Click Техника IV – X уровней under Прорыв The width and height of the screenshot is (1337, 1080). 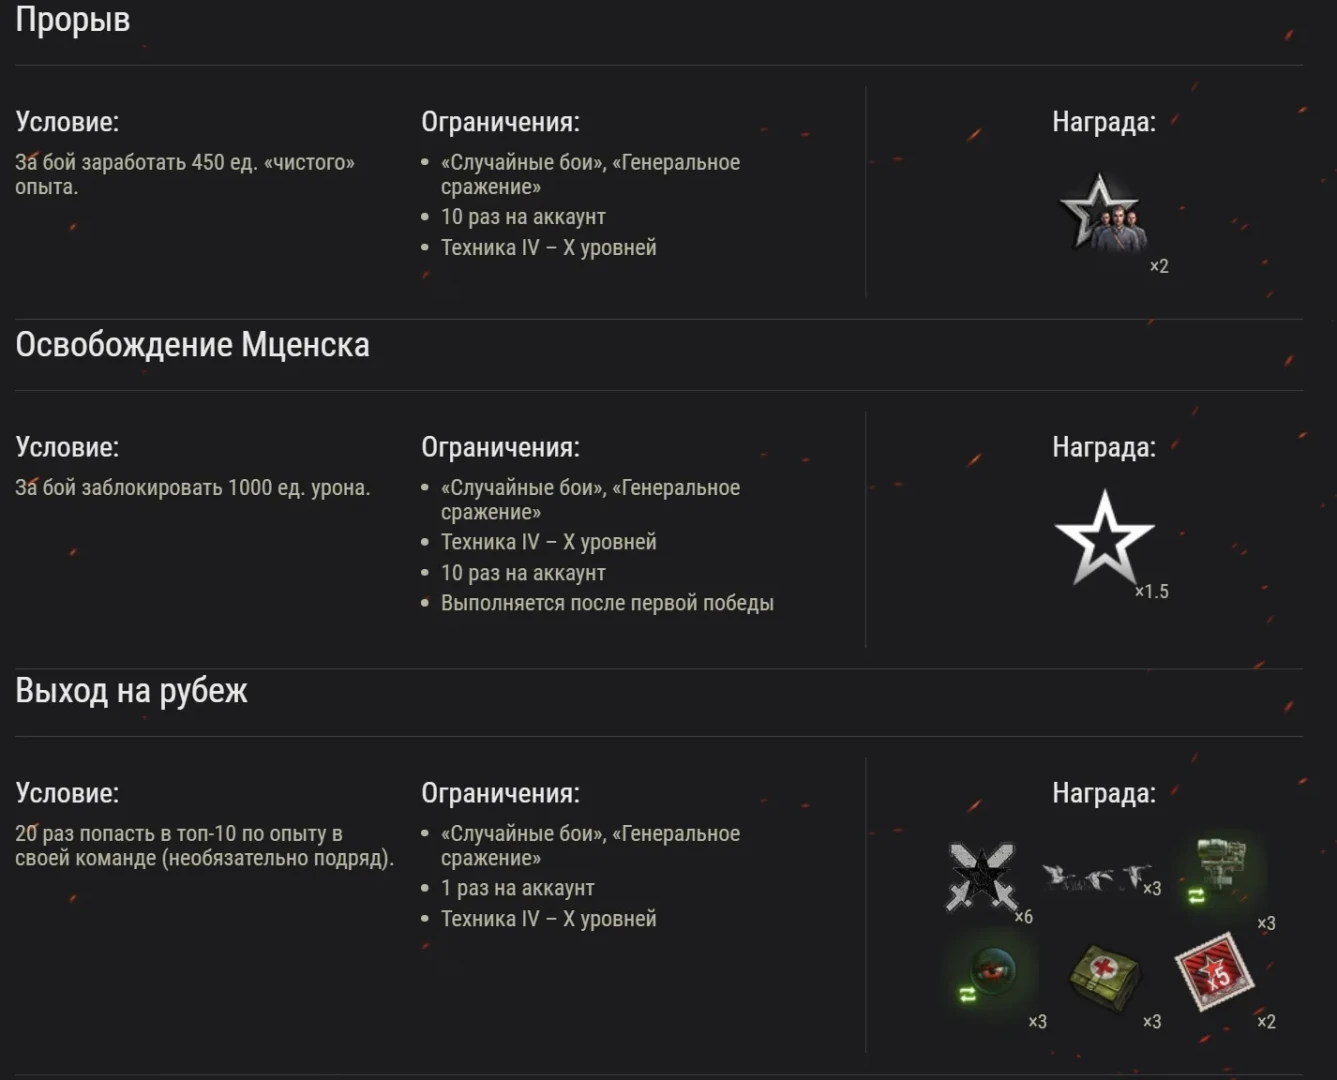(x=548, y=247)
